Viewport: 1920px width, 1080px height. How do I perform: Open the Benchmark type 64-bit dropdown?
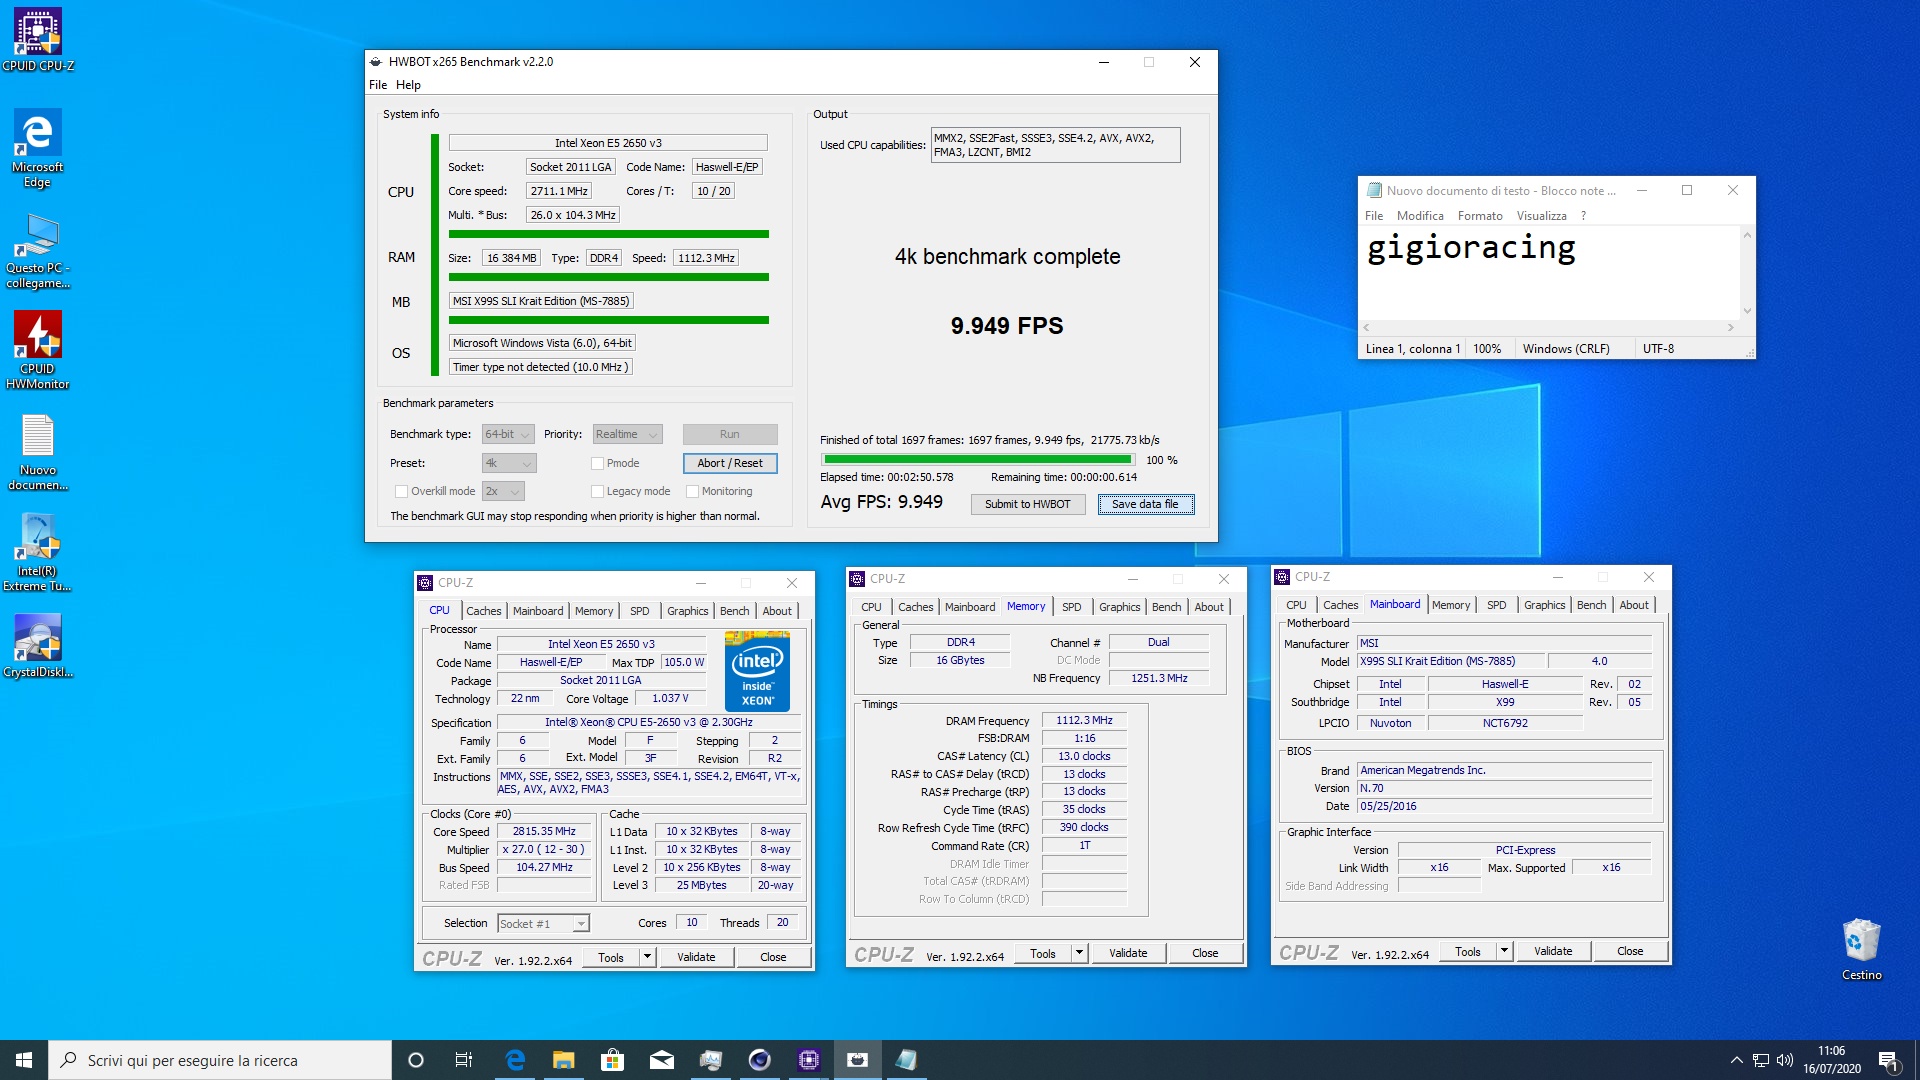click(508, 434)
